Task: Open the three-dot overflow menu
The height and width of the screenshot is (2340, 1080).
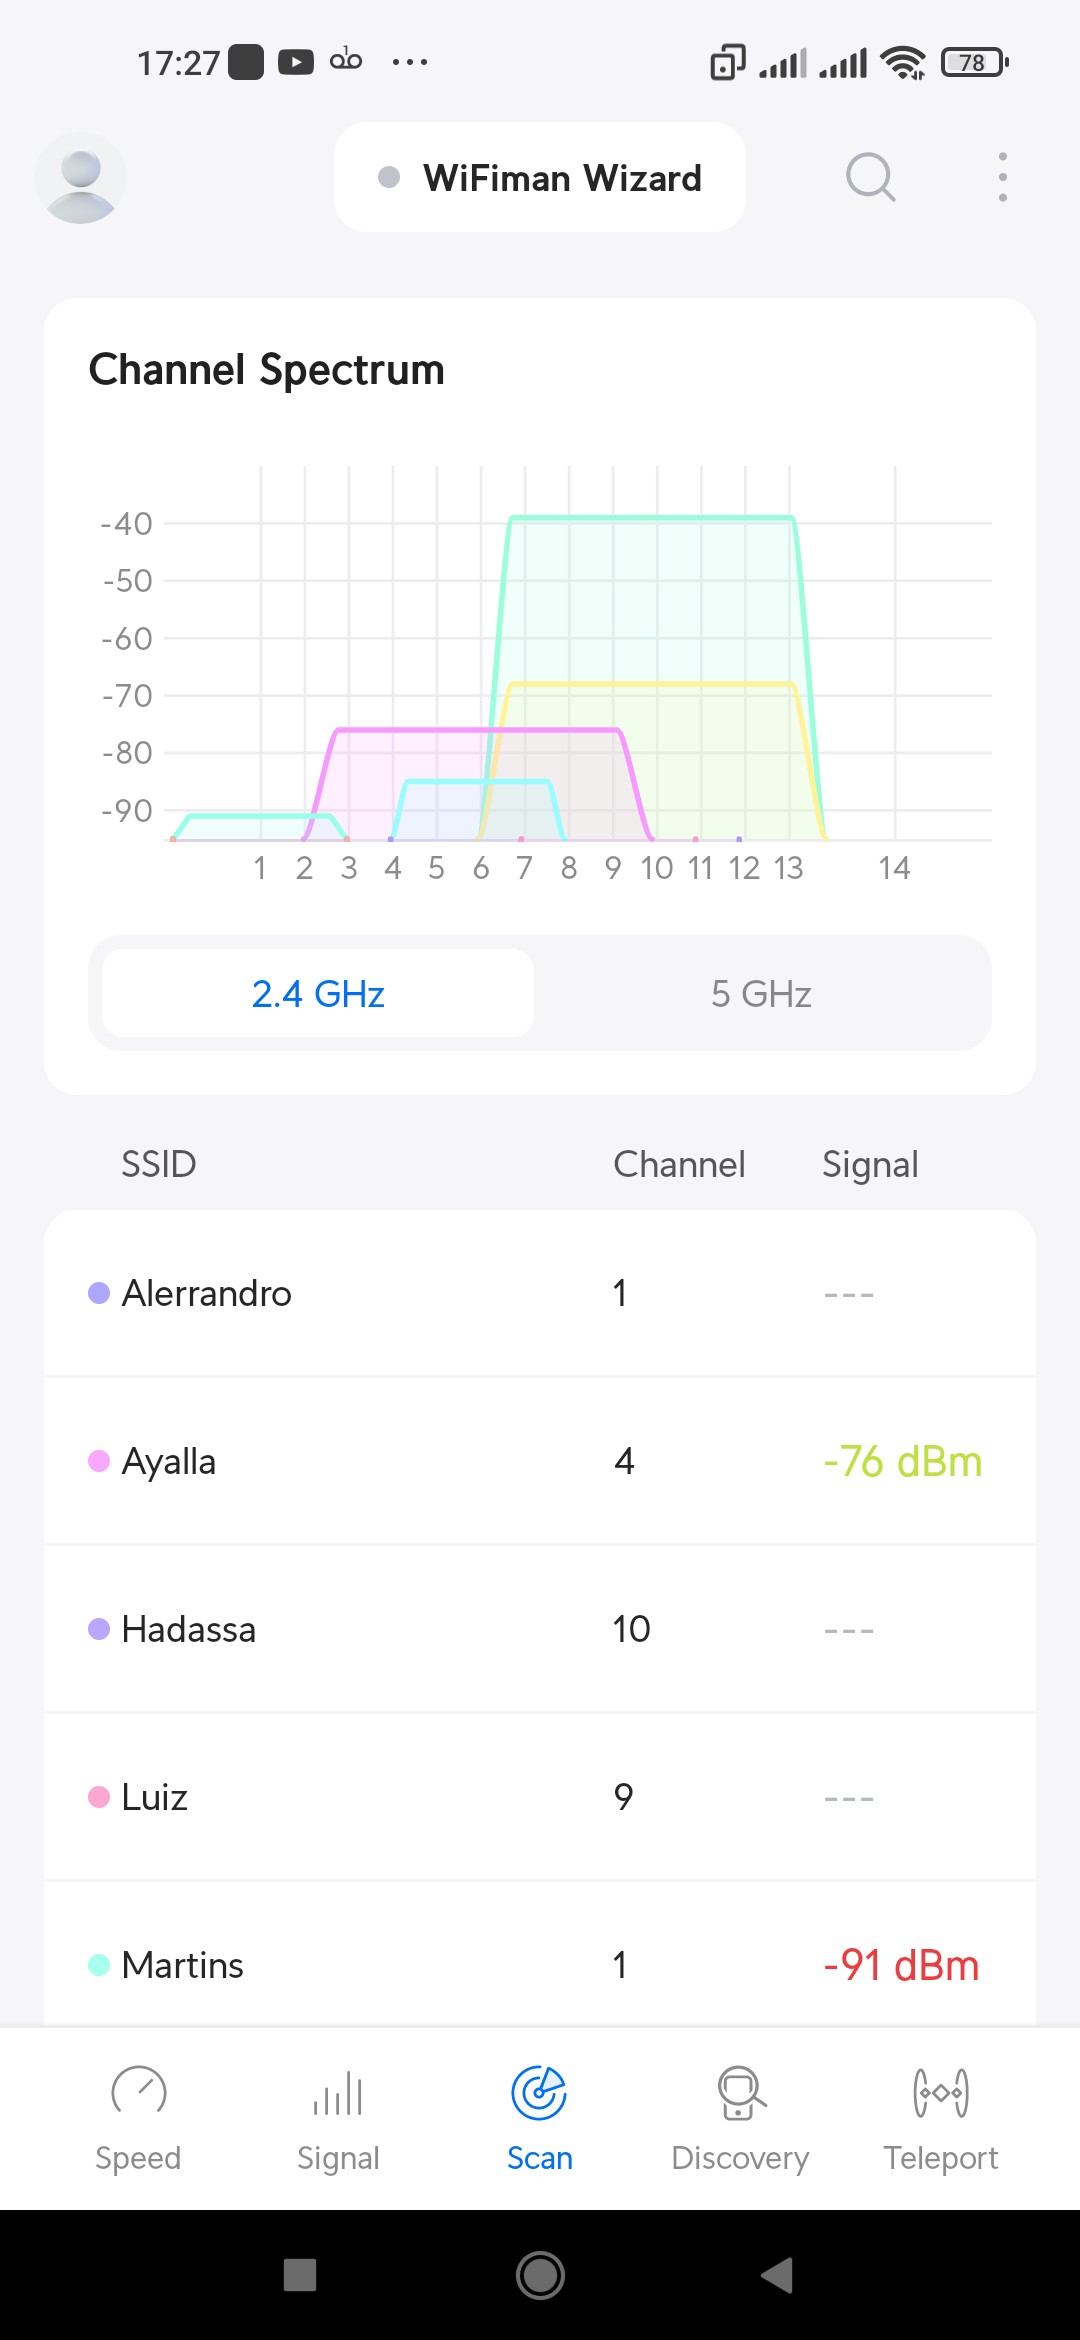Action: point(1002,178)
